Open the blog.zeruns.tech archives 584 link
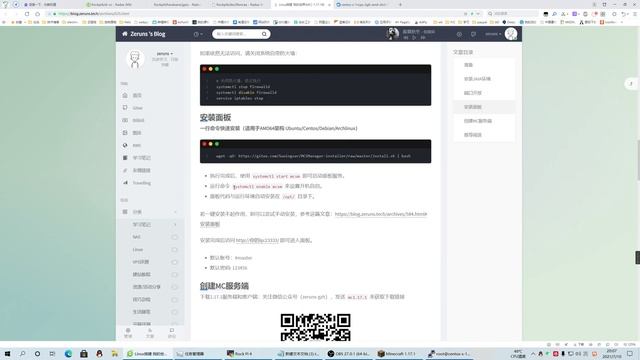 [381, 214]
